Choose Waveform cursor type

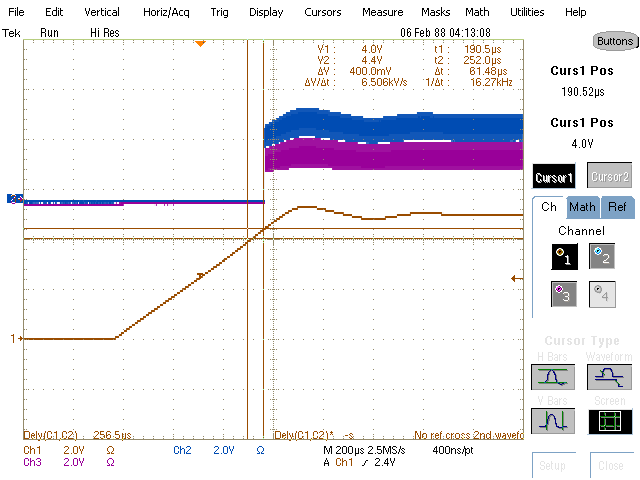(609, 377)
